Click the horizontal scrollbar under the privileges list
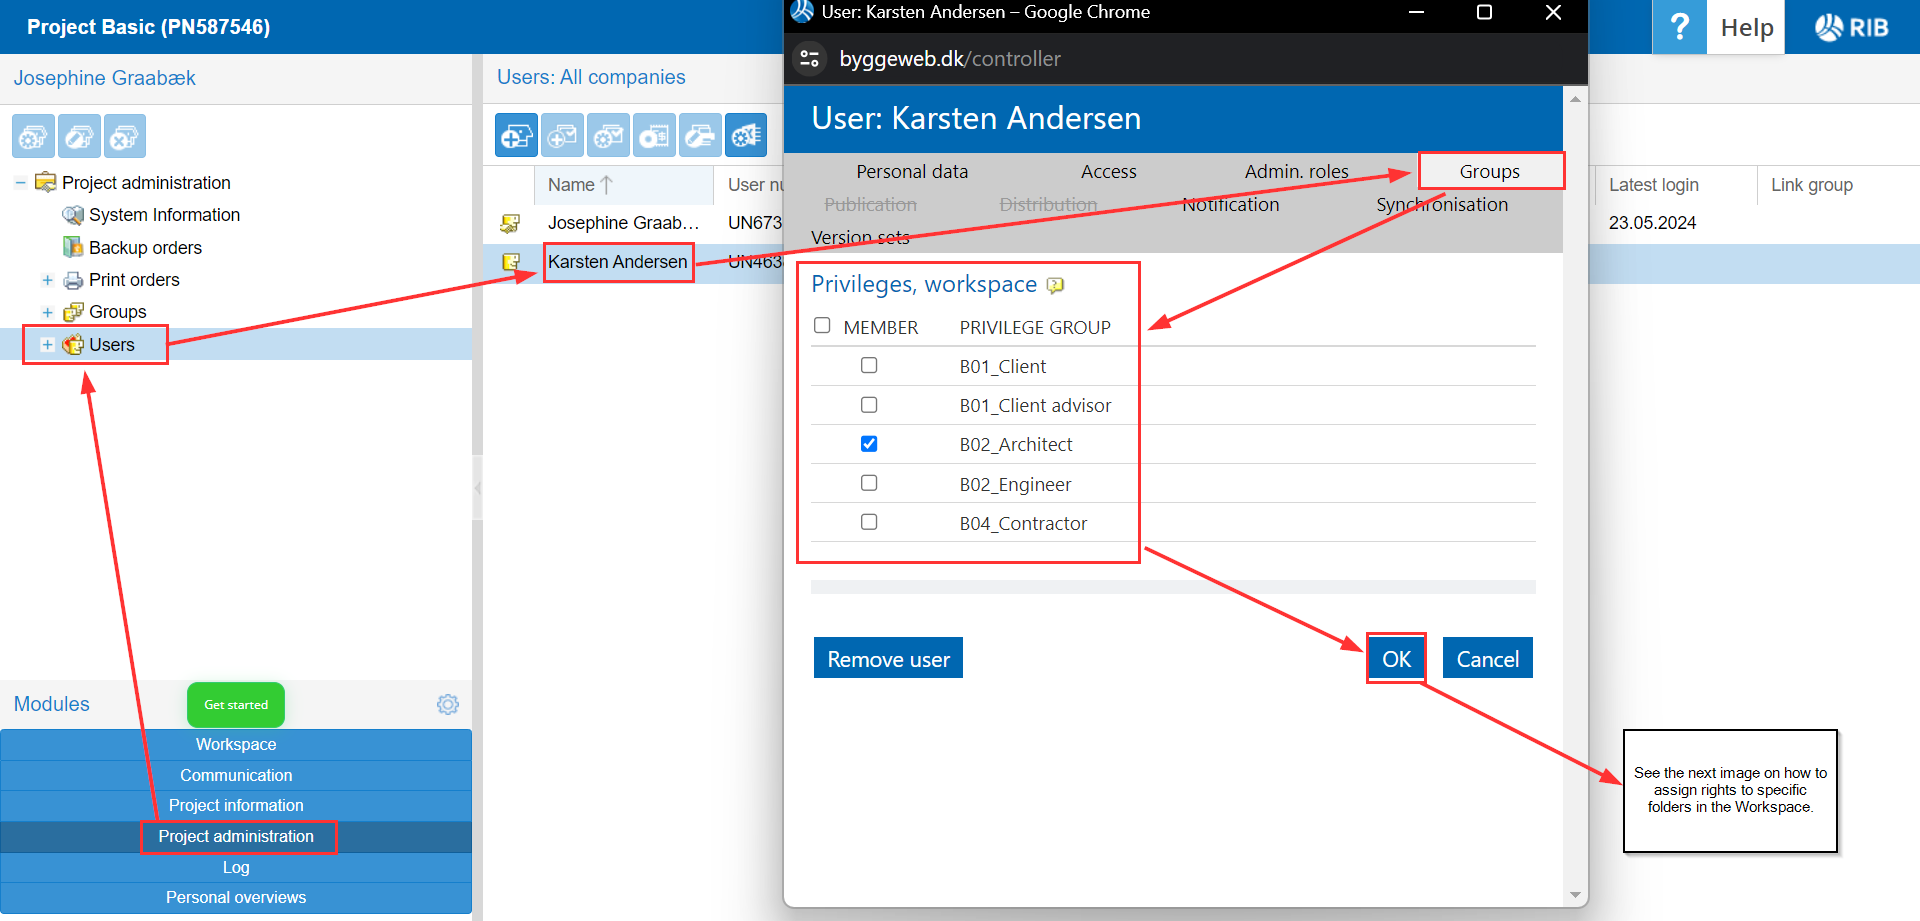The height and width of the screenshot is (921, 1920). [1172, 587]
